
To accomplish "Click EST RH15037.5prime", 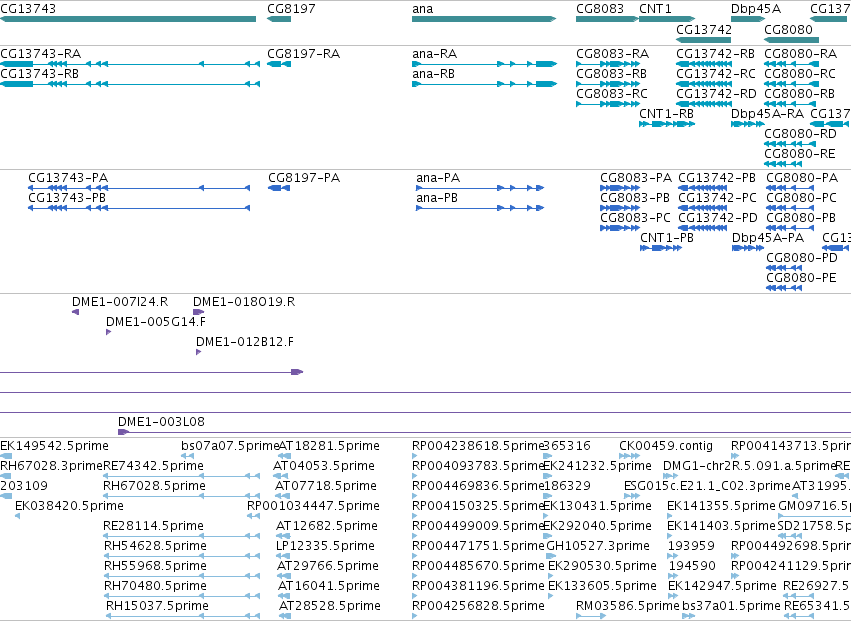I will 183,616.
